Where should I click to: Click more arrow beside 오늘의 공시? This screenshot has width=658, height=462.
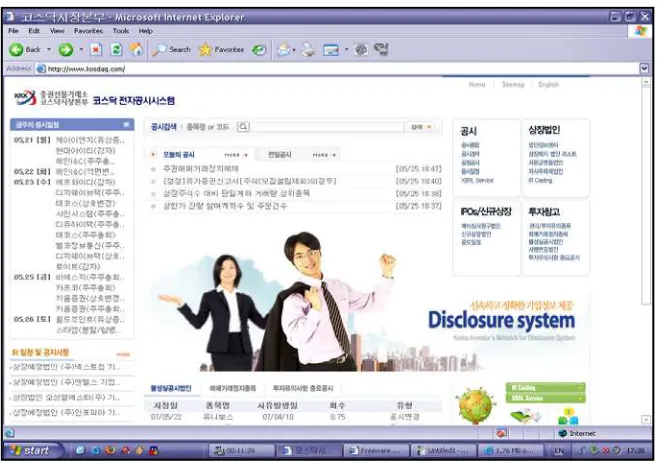tap(236, 155)
